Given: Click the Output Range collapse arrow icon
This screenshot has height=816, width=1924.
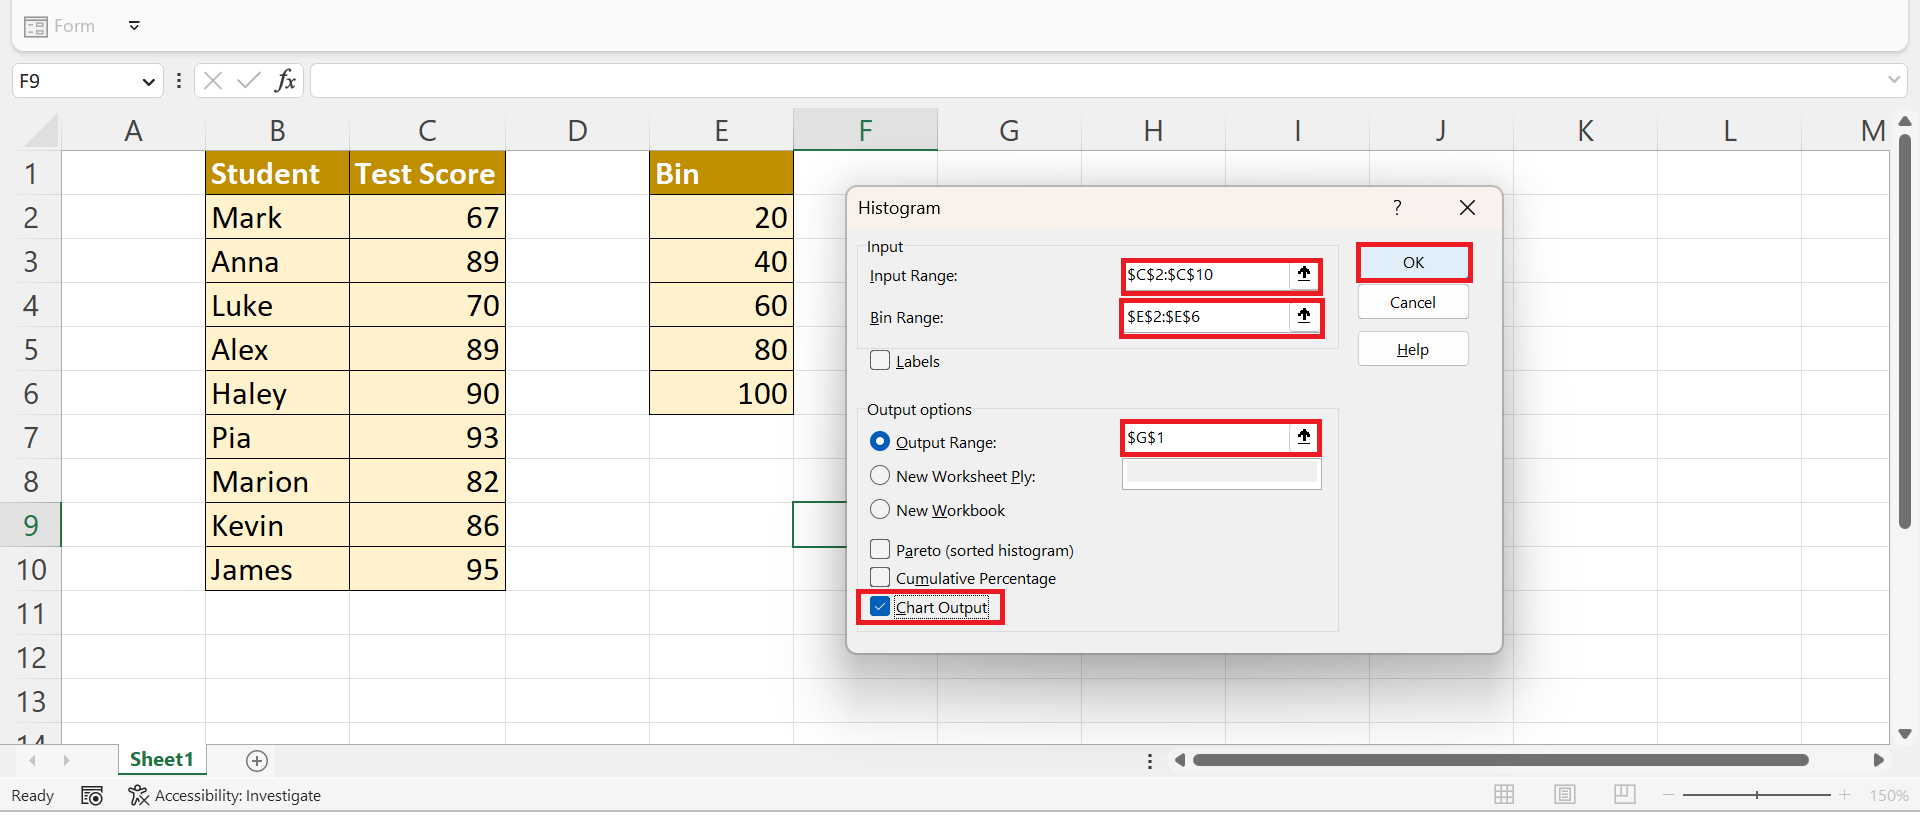Looking at the screenshot, I should [1303, 437].
